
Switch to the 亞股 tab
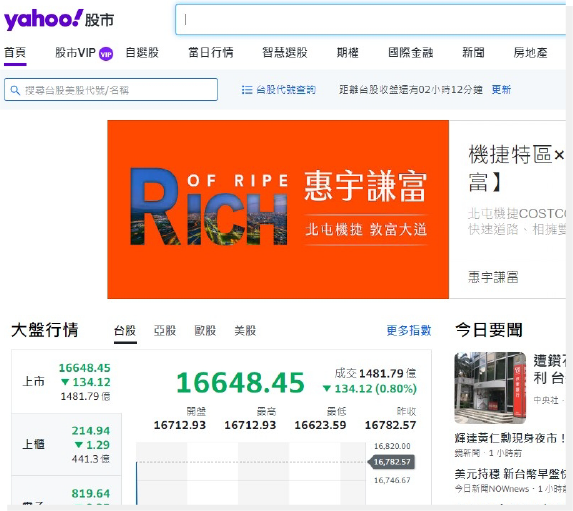[x=165, y=331]
